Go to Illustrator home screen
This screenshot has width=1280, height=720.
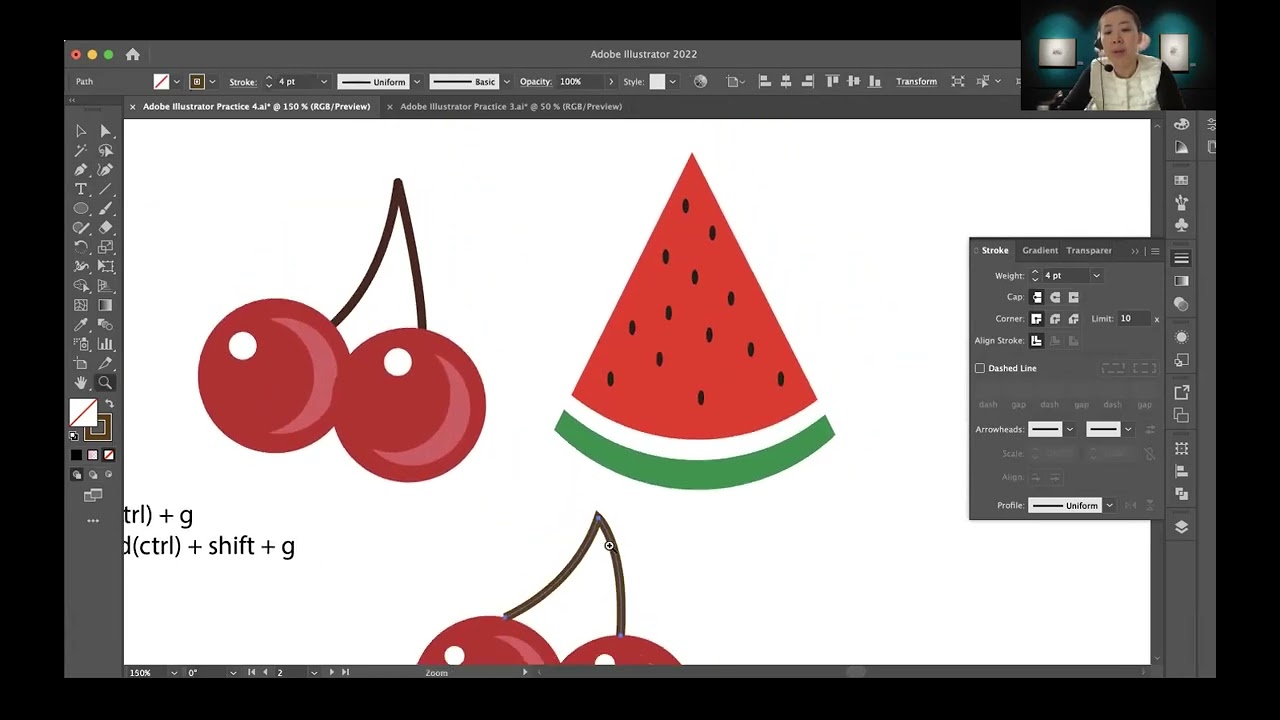pyautogui.click(x=132, y=54)
